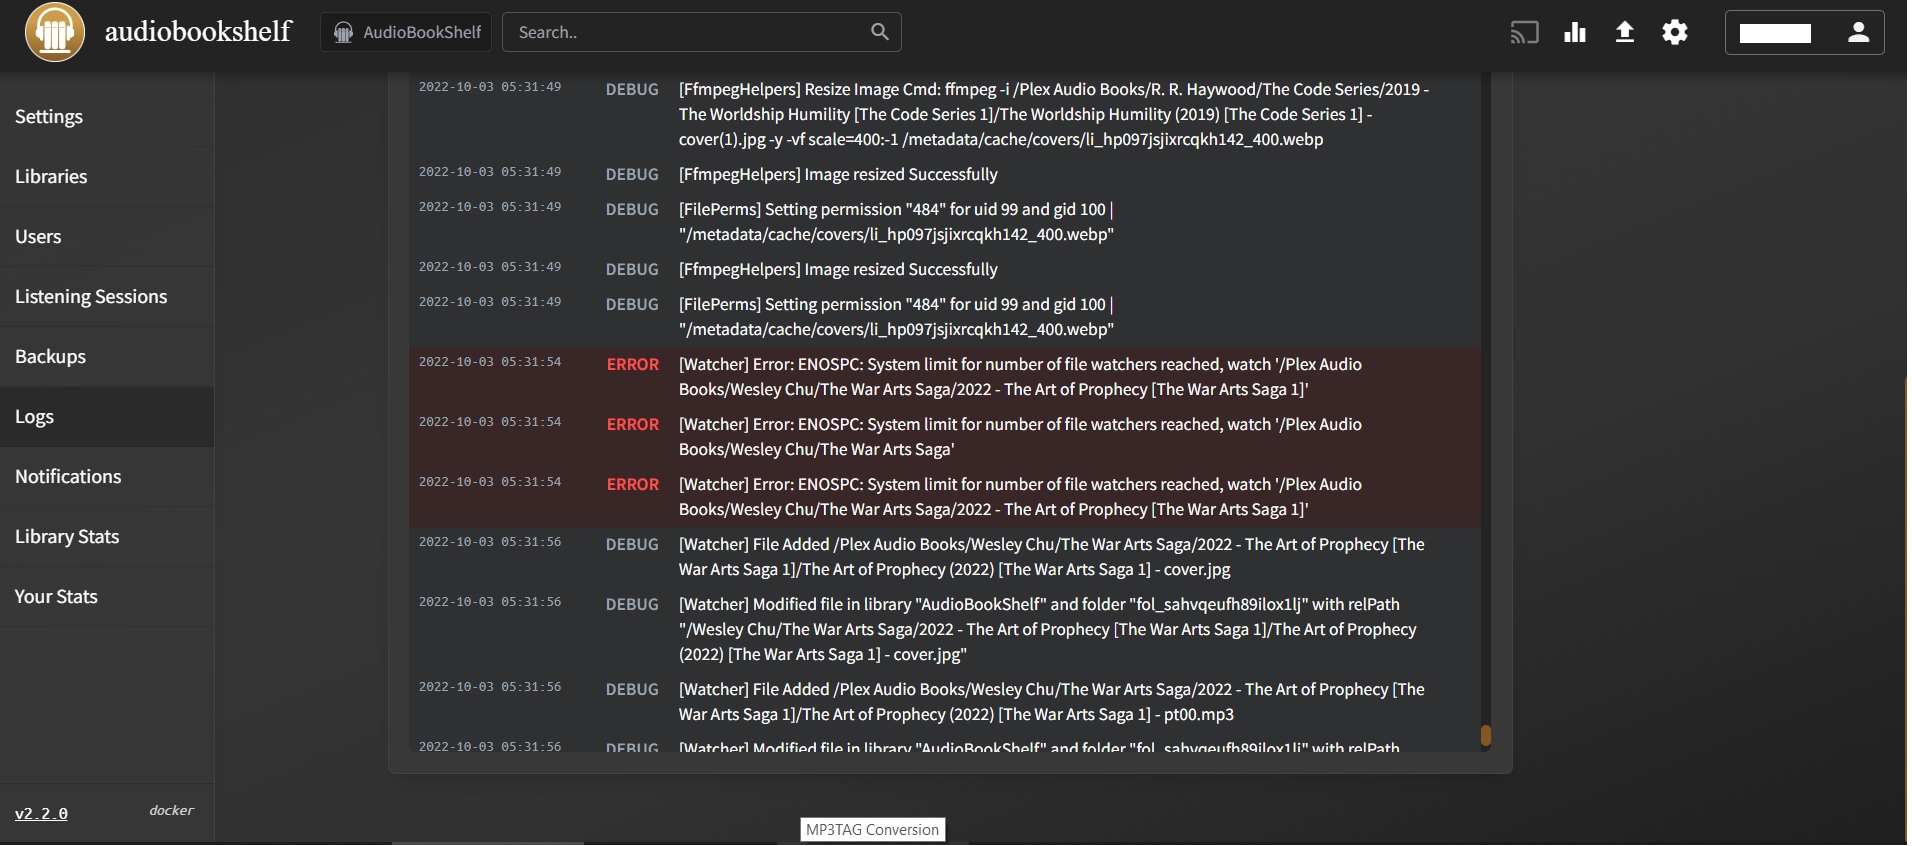Click the MP3TAG Conversion tooltip label
Viewport: 1912px width, 846px height.
873,830
